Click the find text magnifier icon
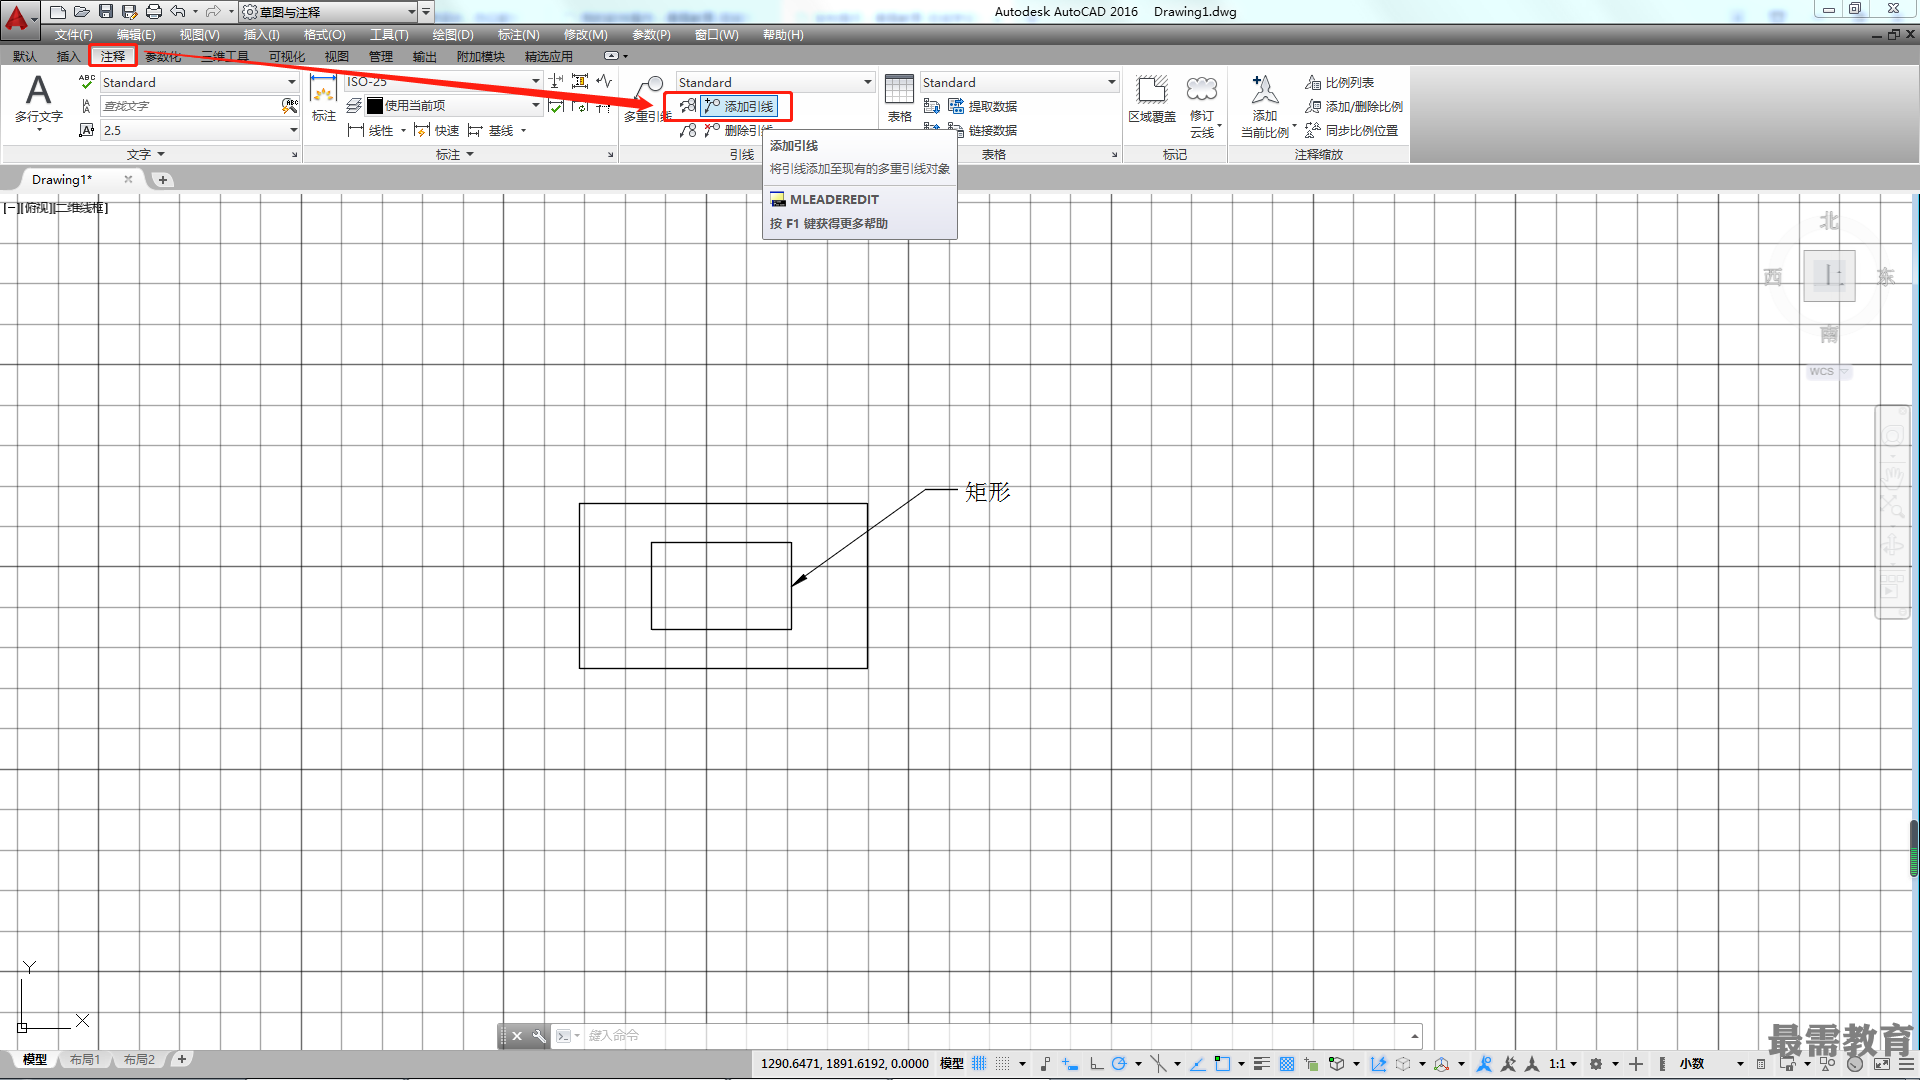1920x1080 pixels. point(290,106)
